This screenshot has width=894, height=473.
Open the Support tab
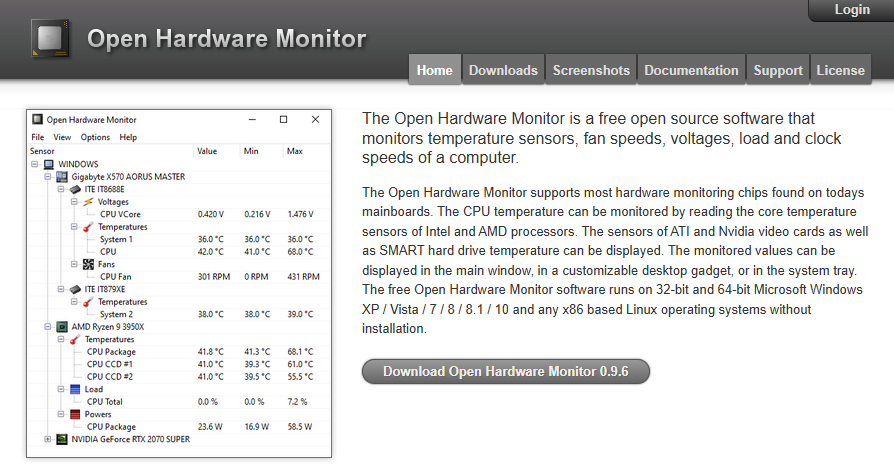778,70
